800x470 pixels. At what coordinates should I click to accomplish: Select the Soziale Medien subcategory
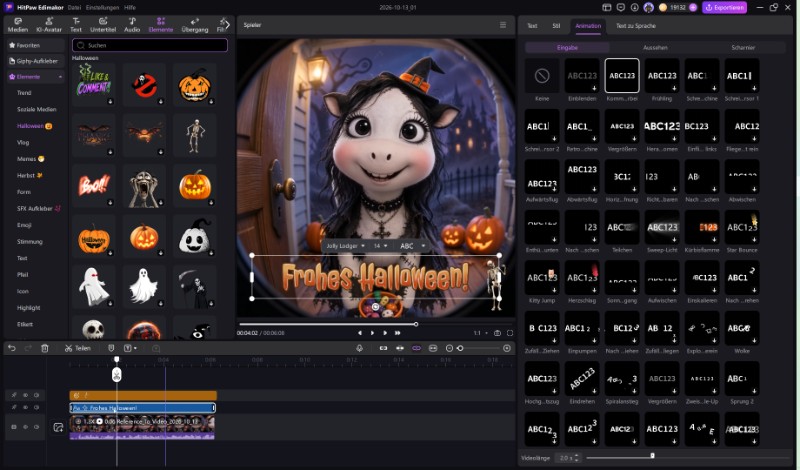tap(37, 109)
